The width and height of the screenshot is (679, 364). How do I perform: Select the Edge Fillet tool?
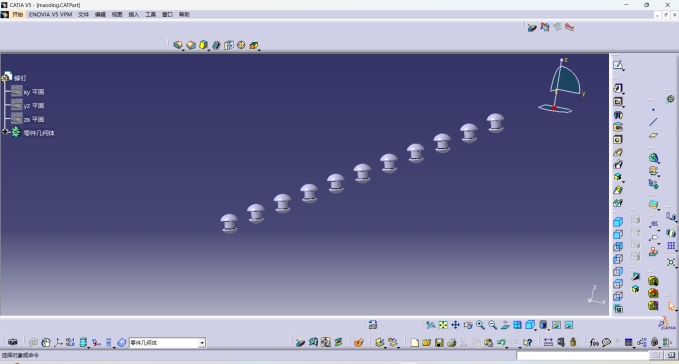tap(178, 45)
